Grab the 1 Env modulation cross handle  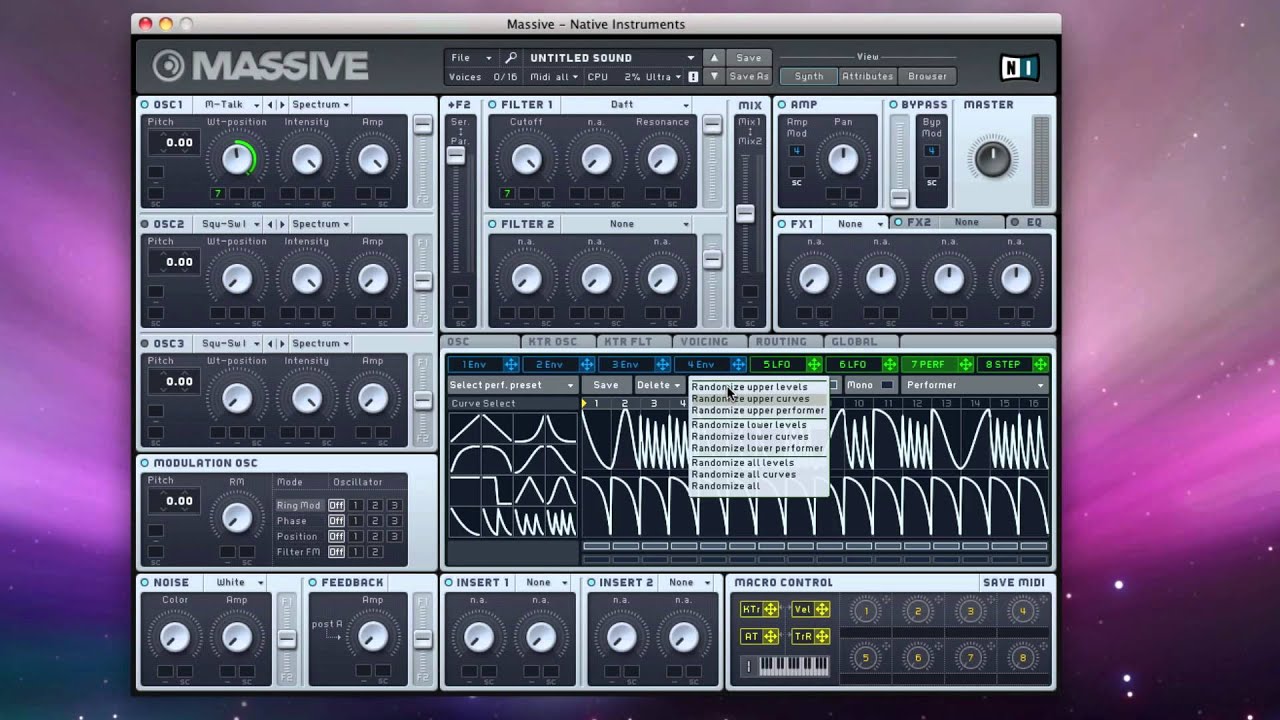pos(510,365)
